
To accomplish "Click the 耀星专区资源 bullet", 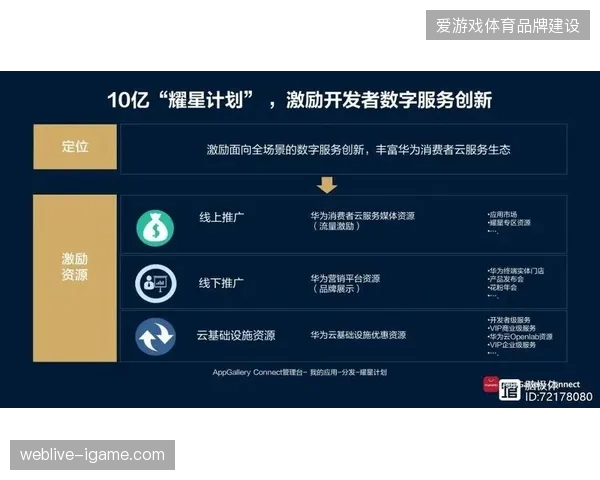I will pos(509,223).
